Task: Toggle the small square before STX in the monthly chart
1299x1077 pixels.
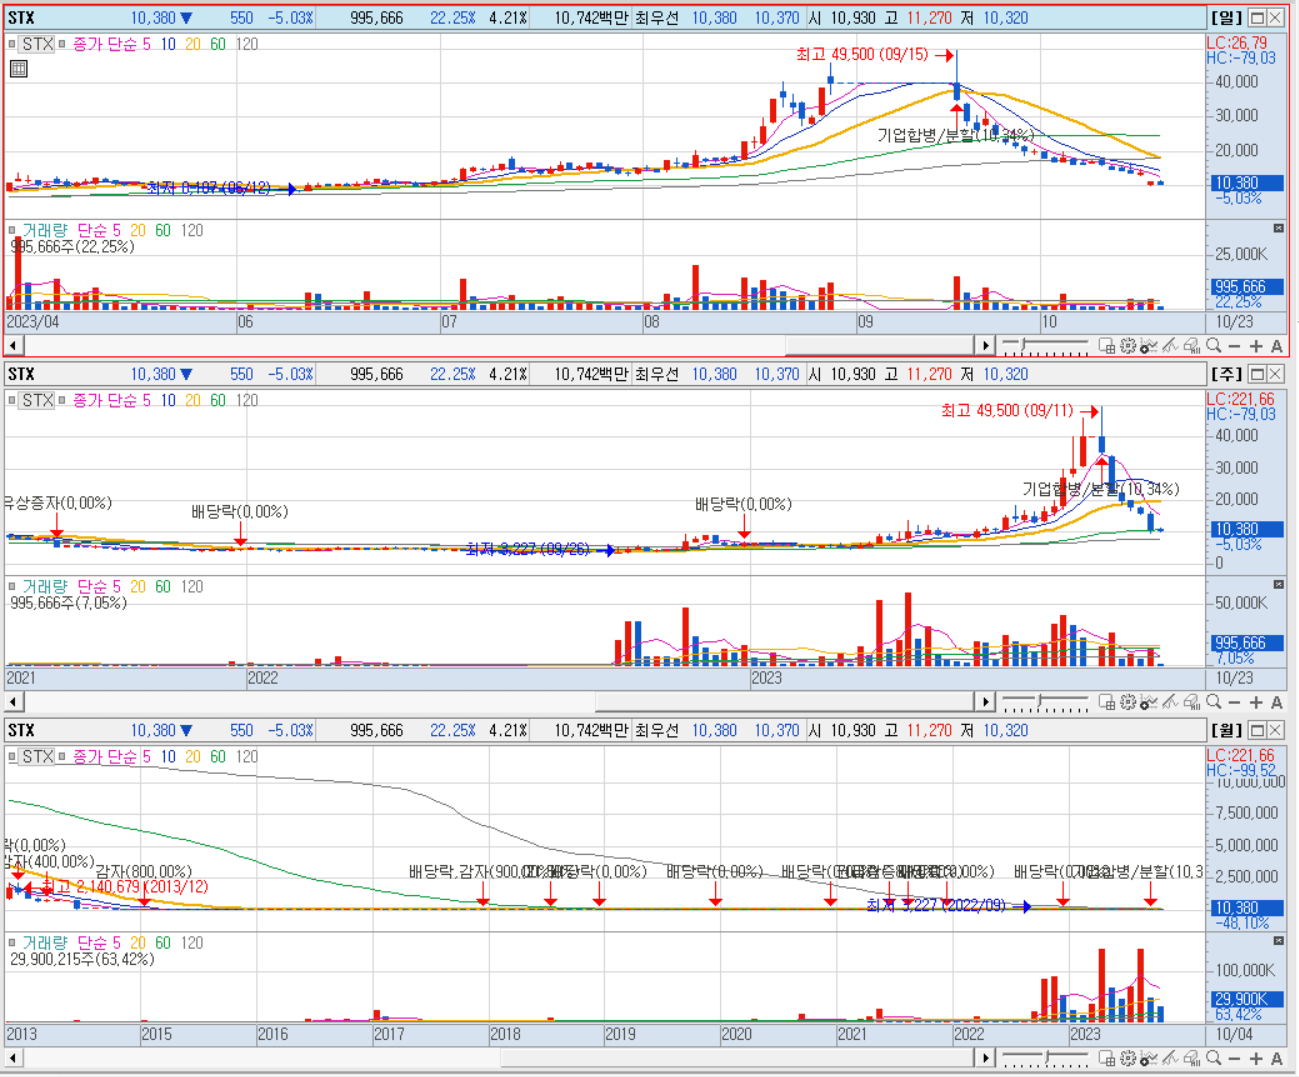Action: click(x=13, y=756)
